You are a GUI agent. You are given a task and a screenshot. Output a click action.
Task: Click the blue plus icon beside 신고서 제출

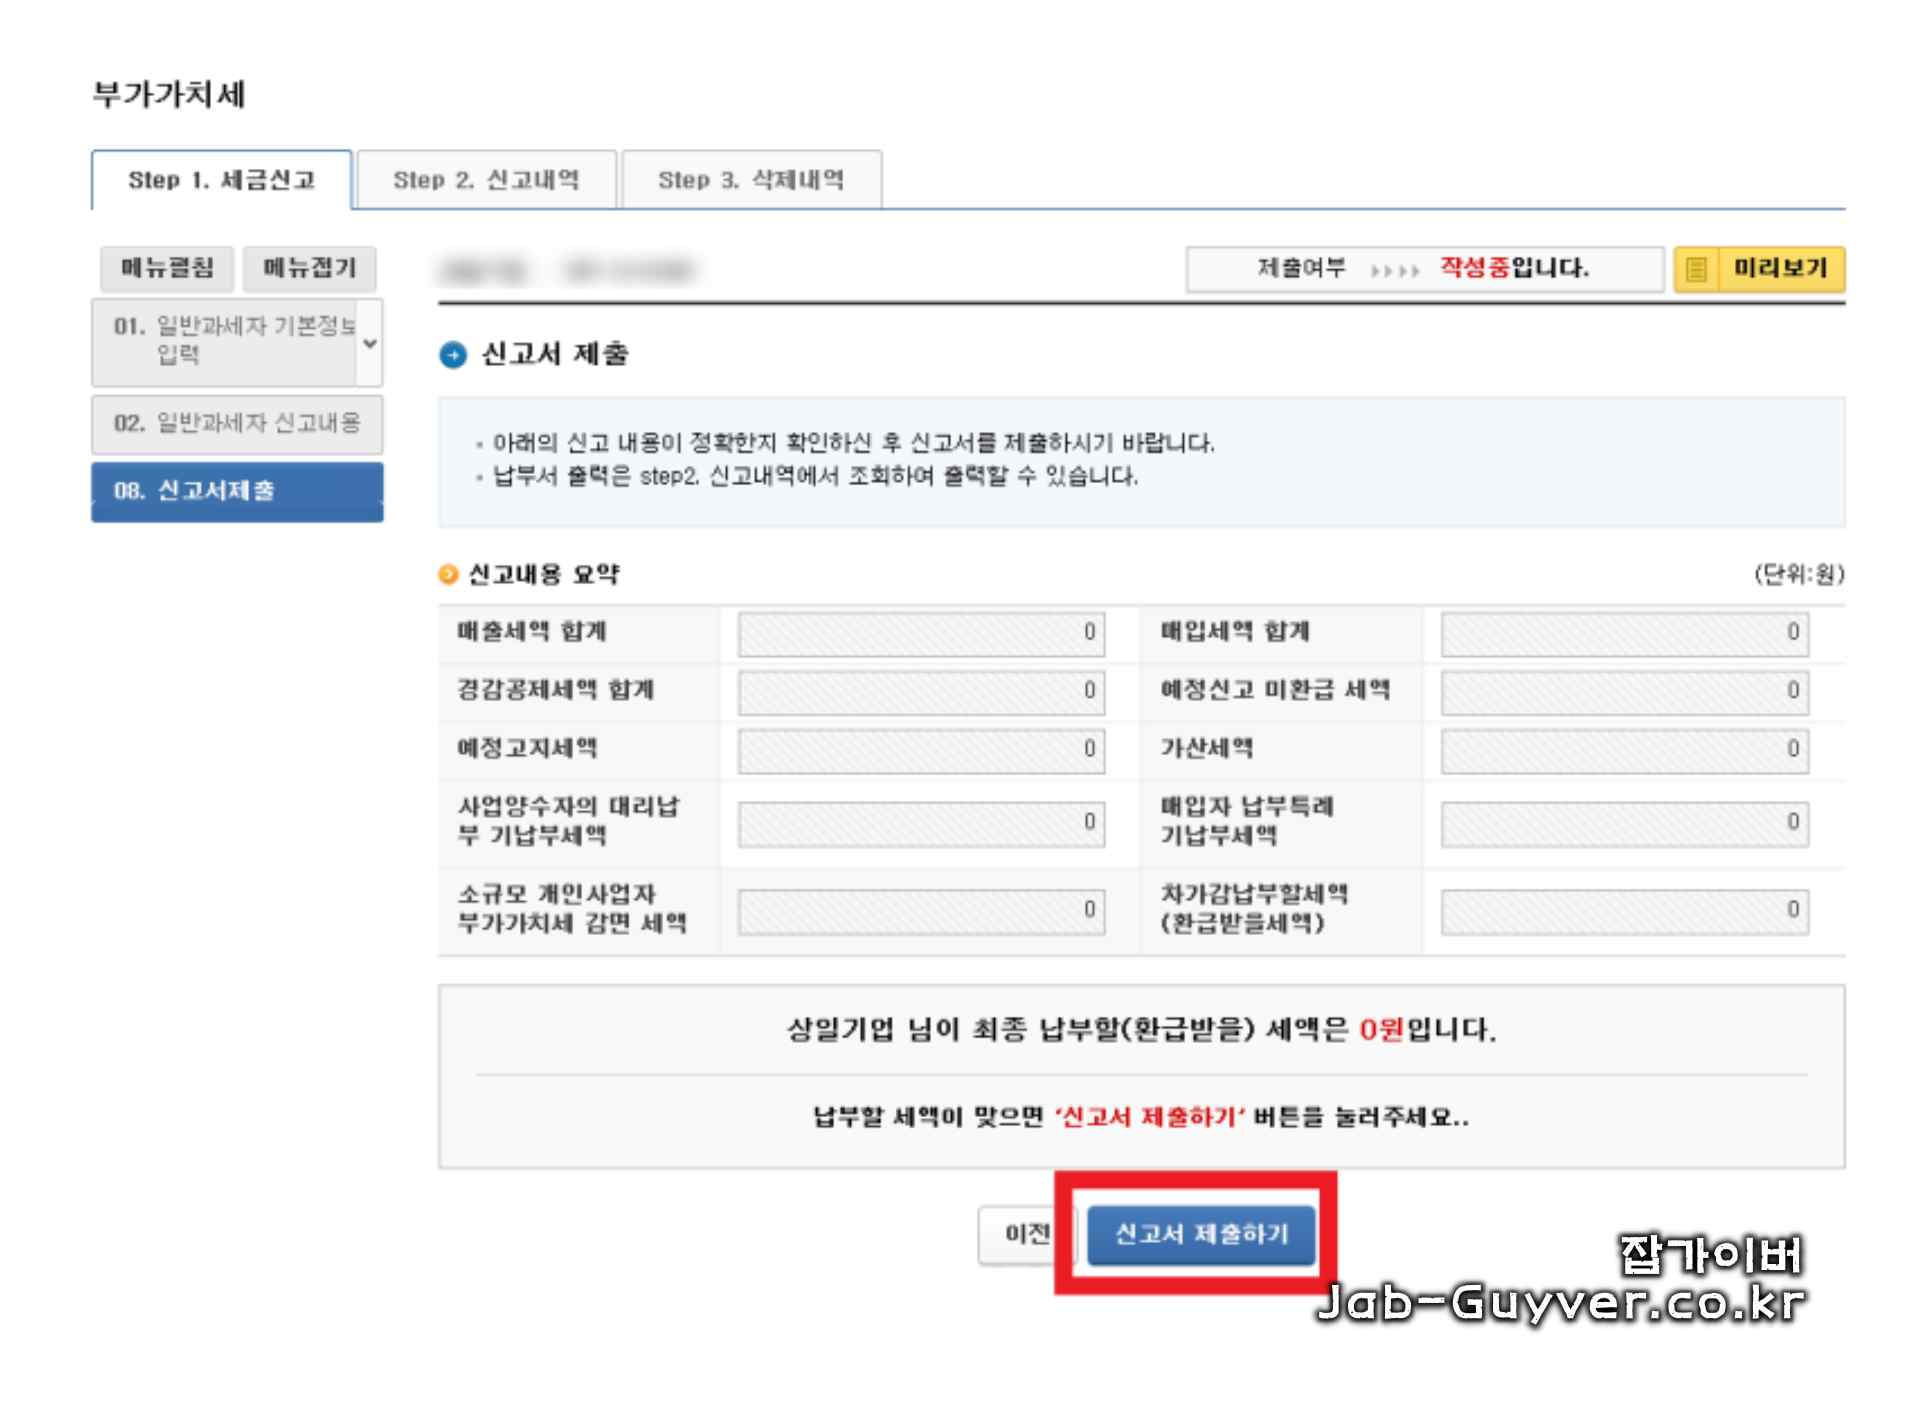[453, 355]
